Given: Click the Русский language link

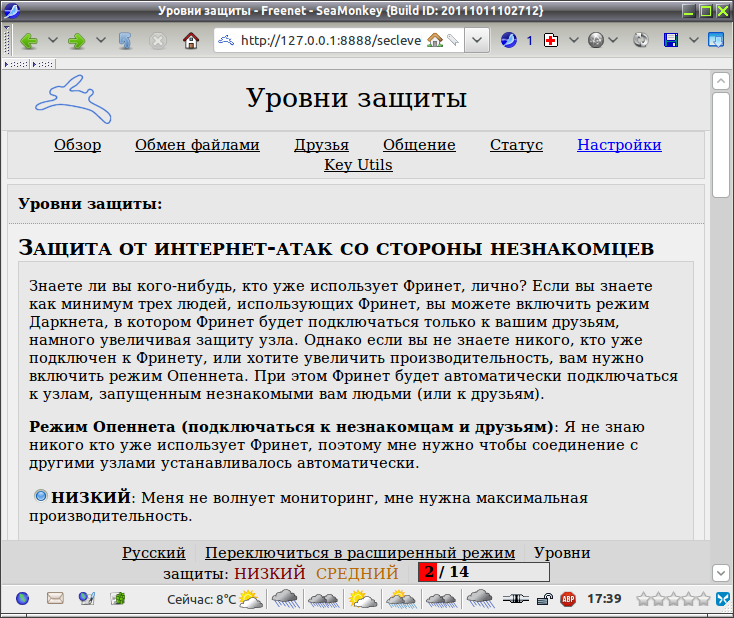Looking at the screenshot, I should point(154,553).
